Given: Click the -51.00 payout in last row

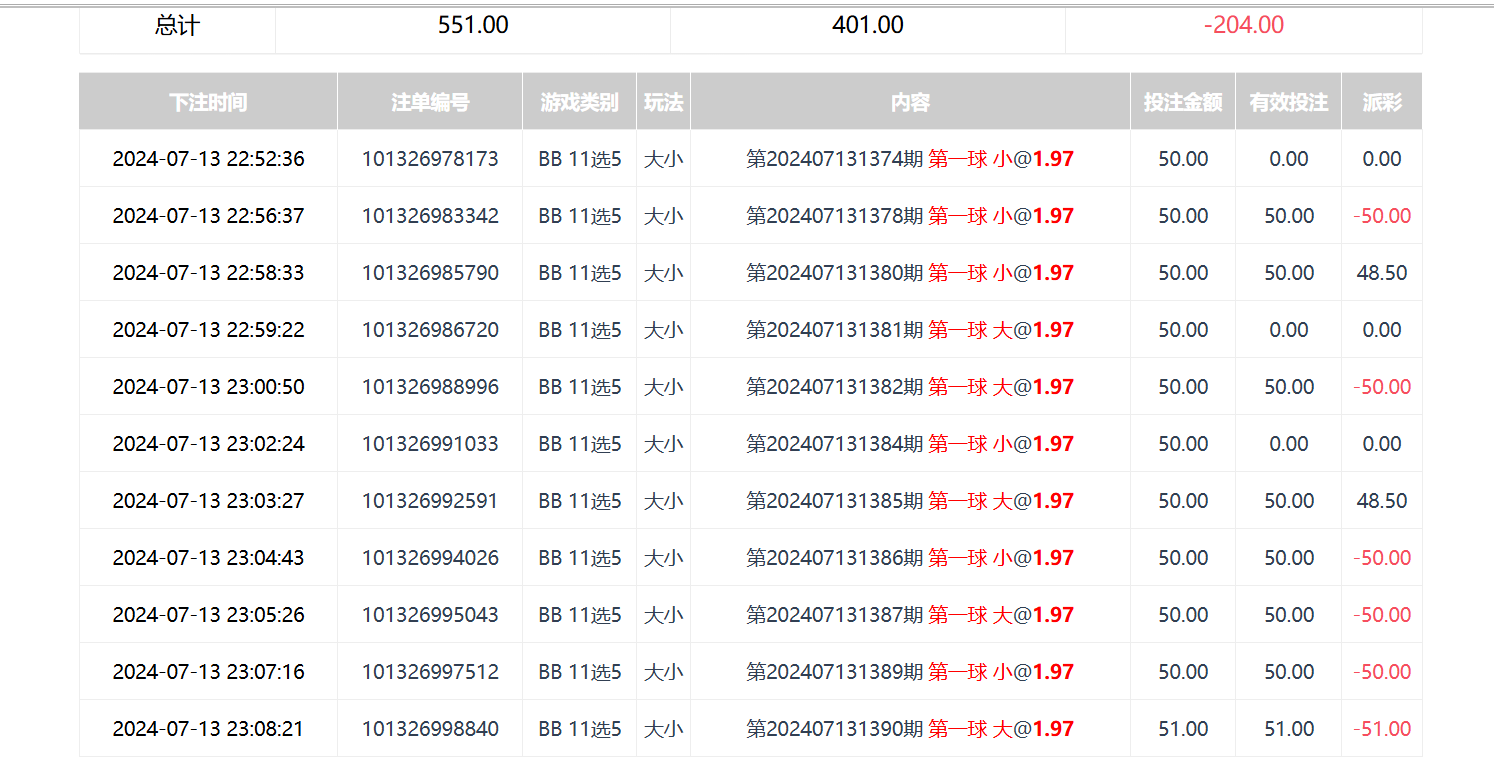Looking at the screenshot, I should pyautogui.click(x=1381, y=729).
